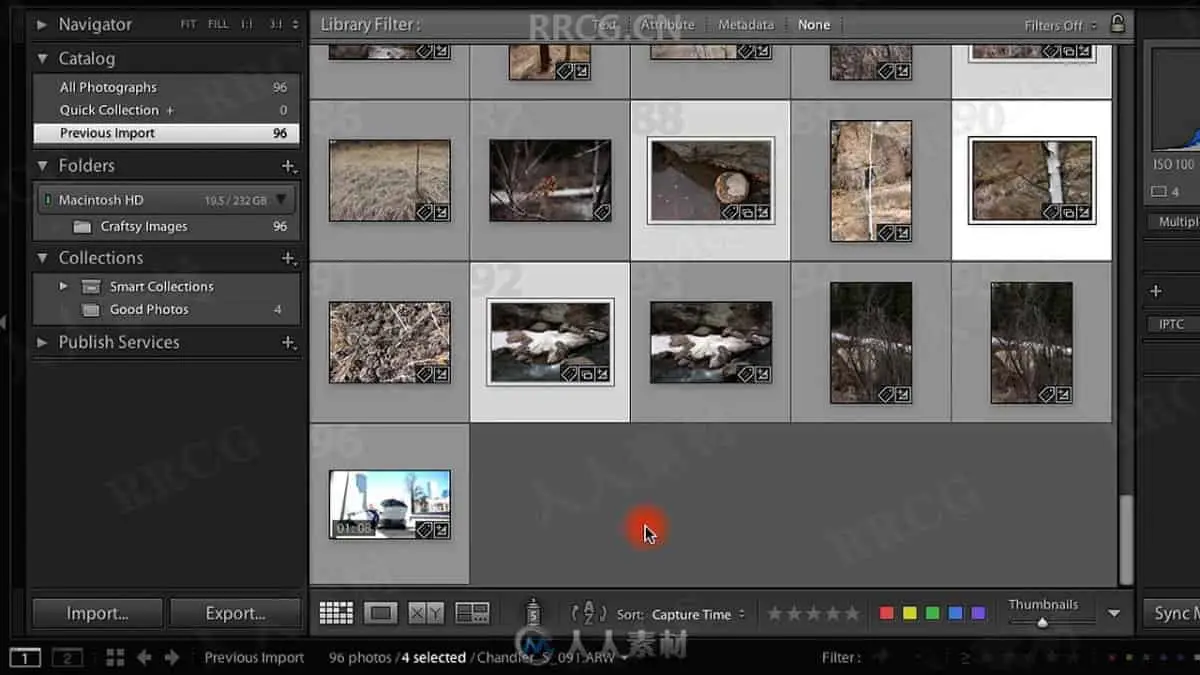Reverse sort direction with A-Z icon

point(588,613)
